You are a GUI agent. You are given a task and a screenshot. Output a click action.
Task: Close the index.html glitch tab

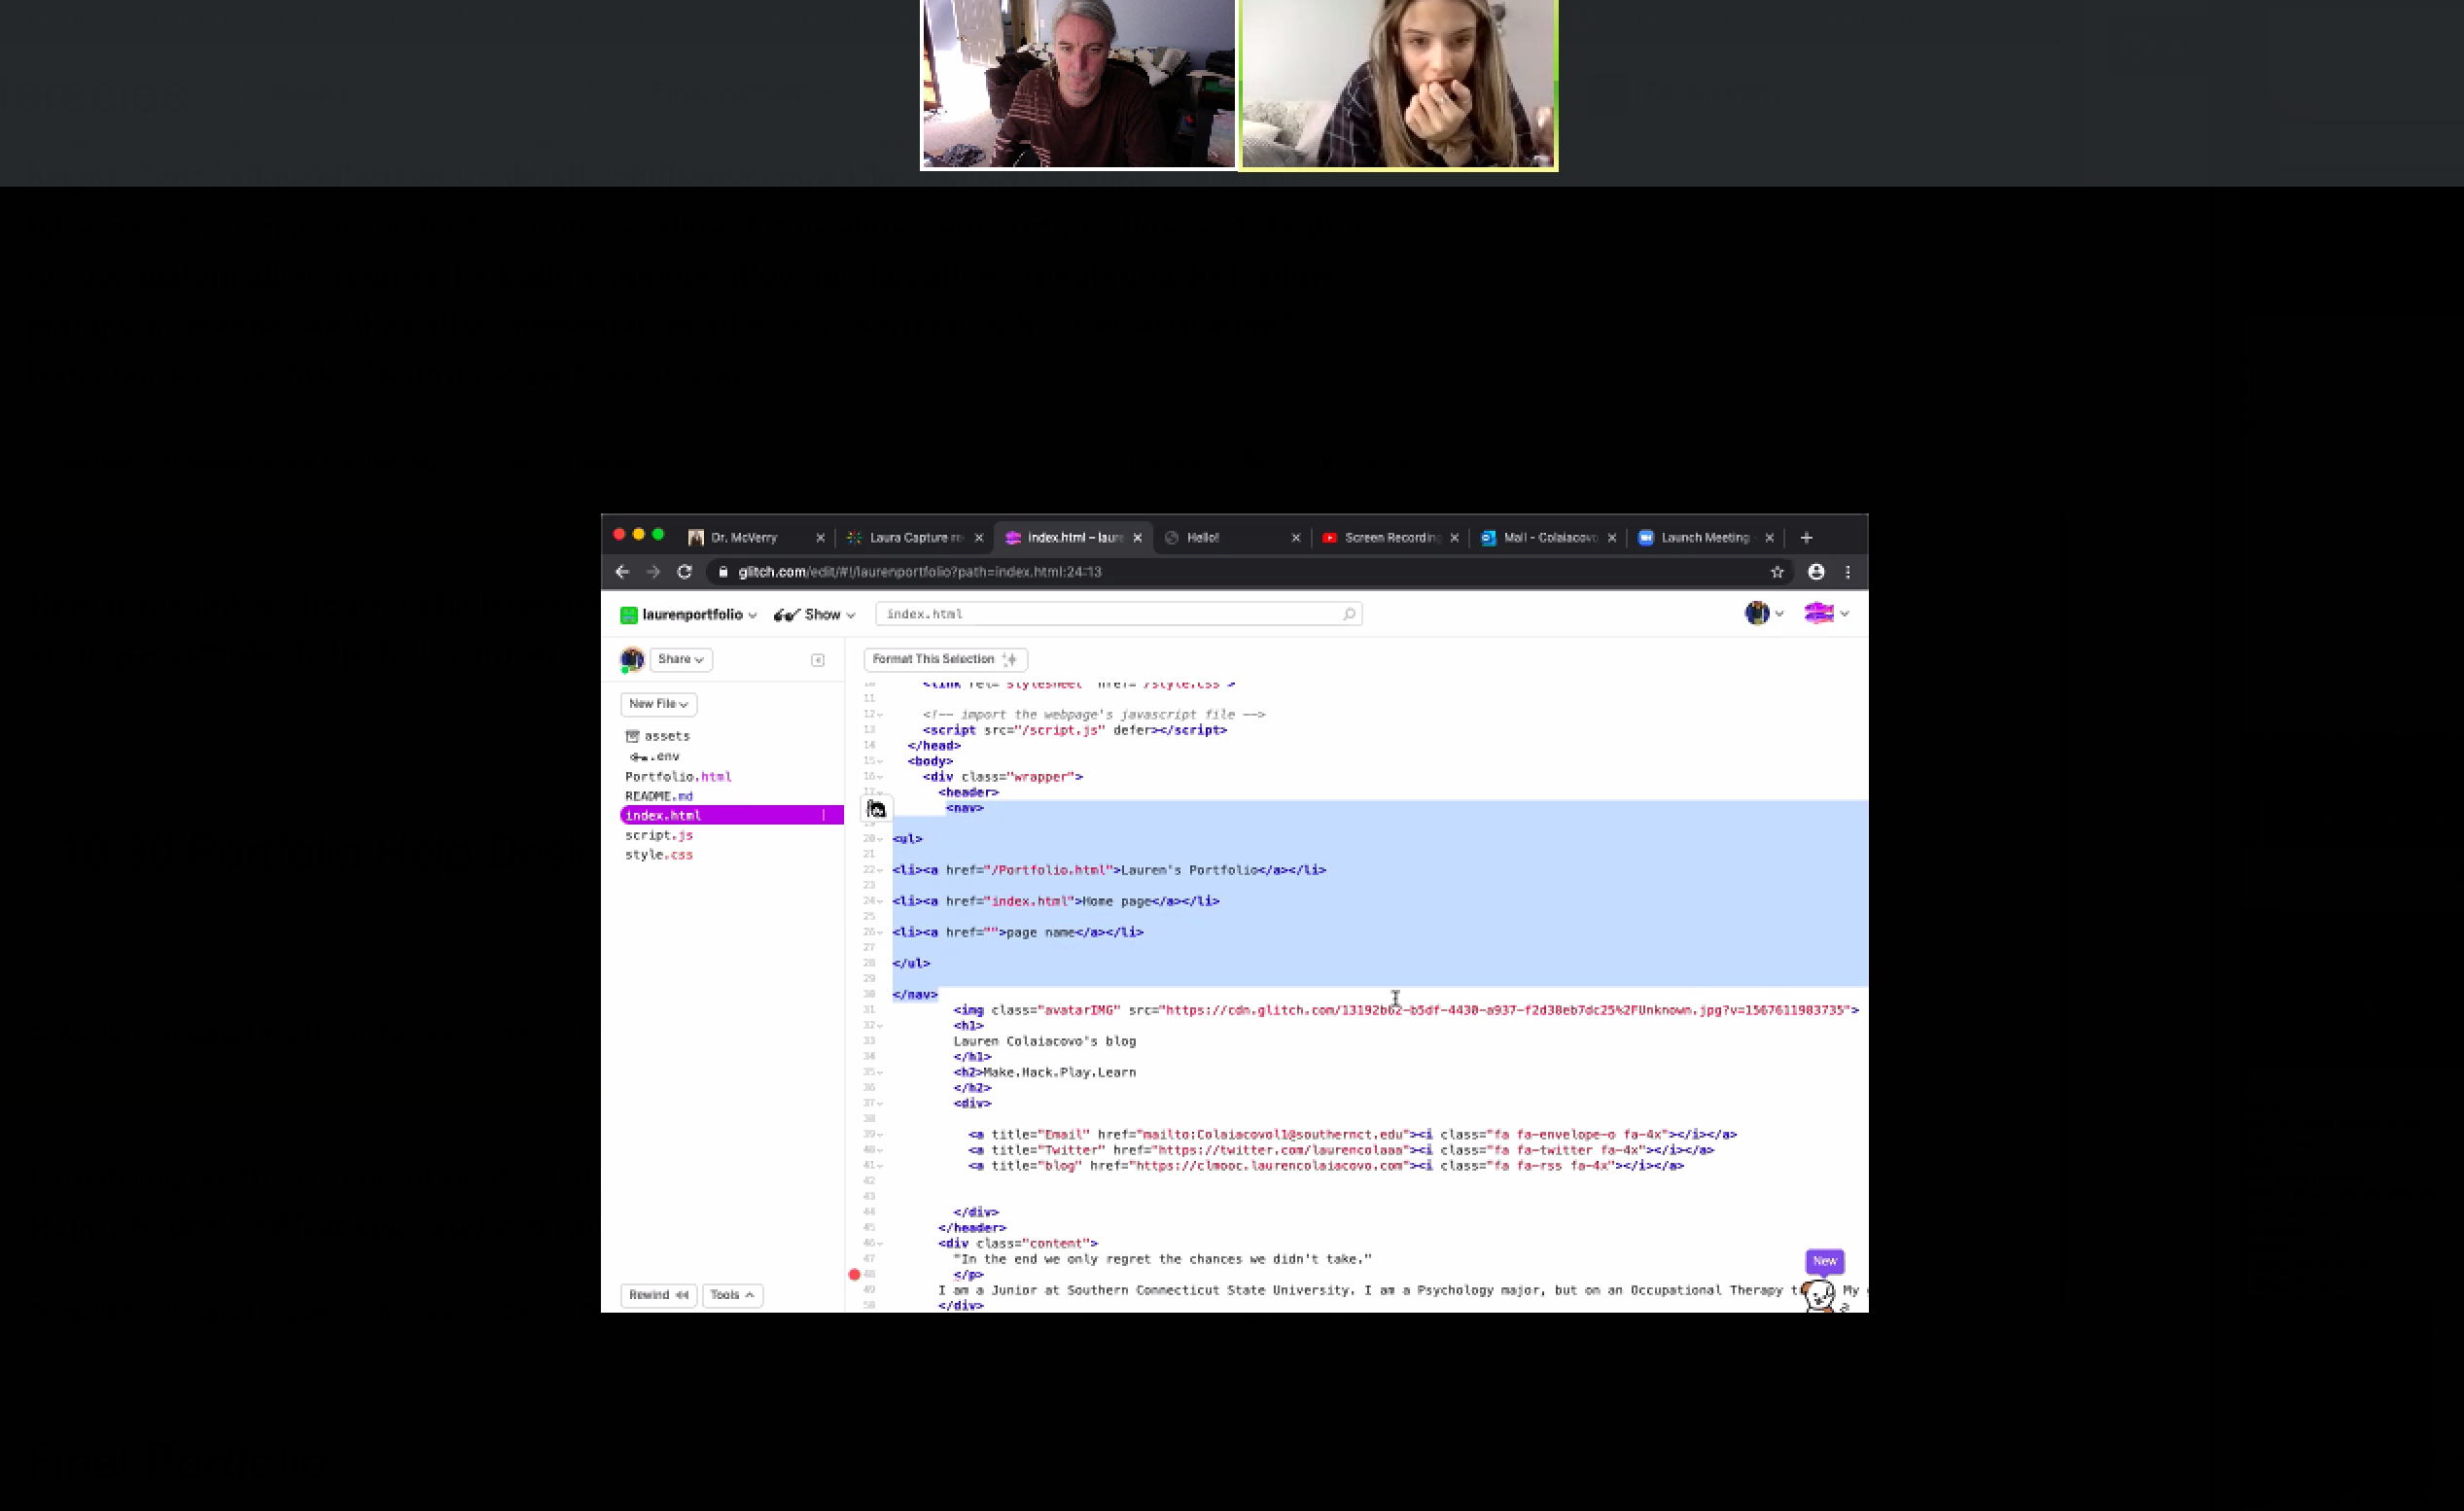1137,538
